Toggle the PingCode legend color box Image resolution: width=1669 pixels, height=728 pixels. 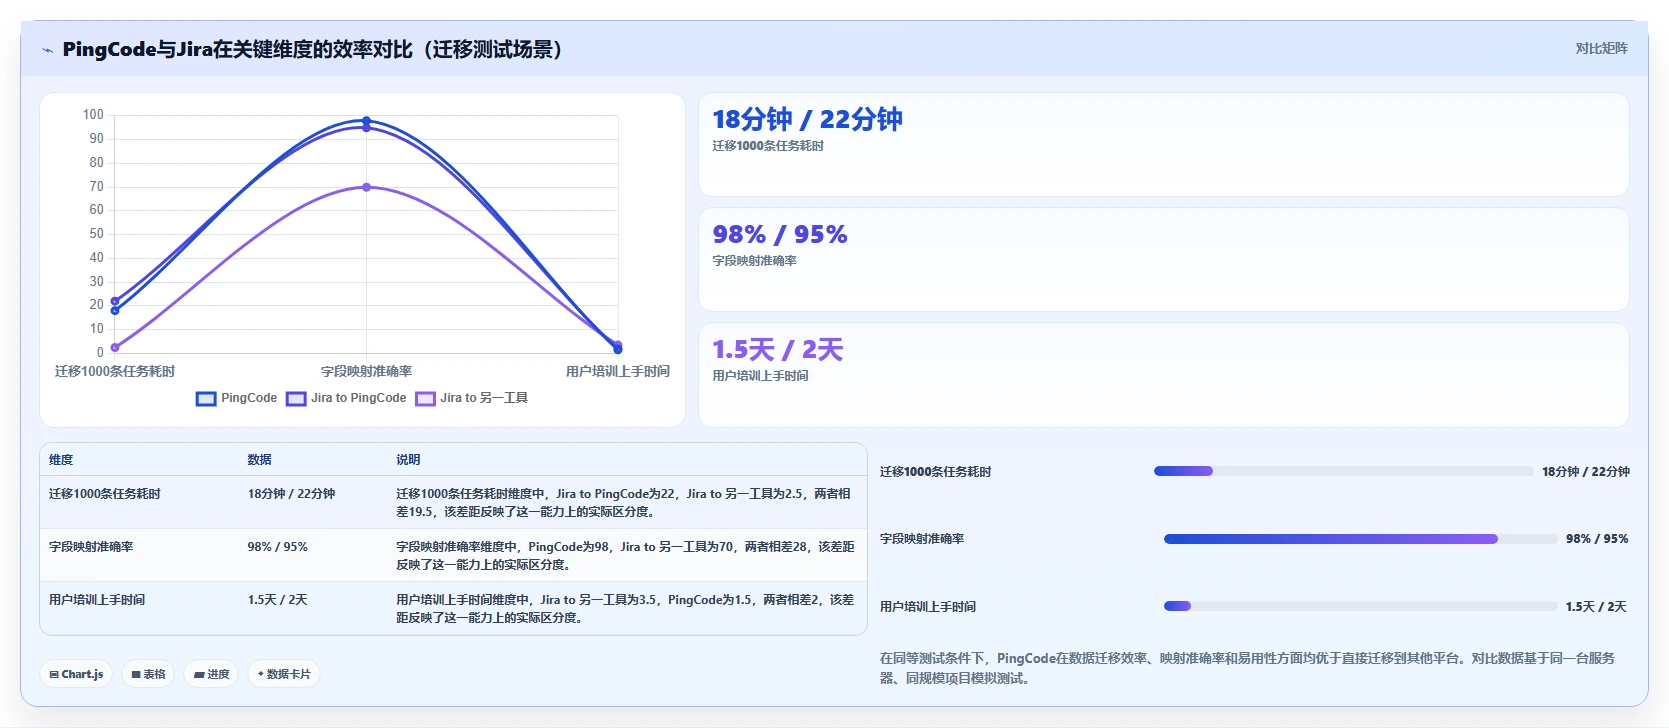[206, 398]
